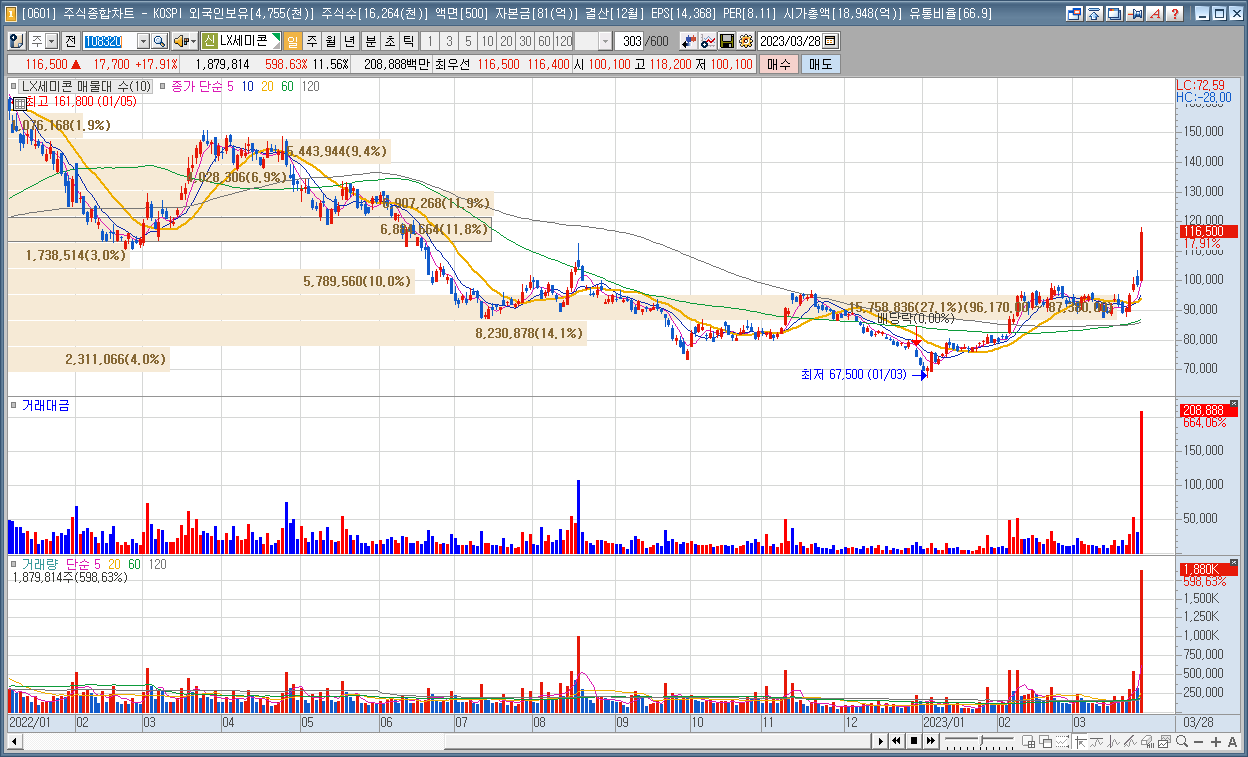Click the 거래량 단순 pane label
The width and height of the screenshot is (1248, 757).
56,565
